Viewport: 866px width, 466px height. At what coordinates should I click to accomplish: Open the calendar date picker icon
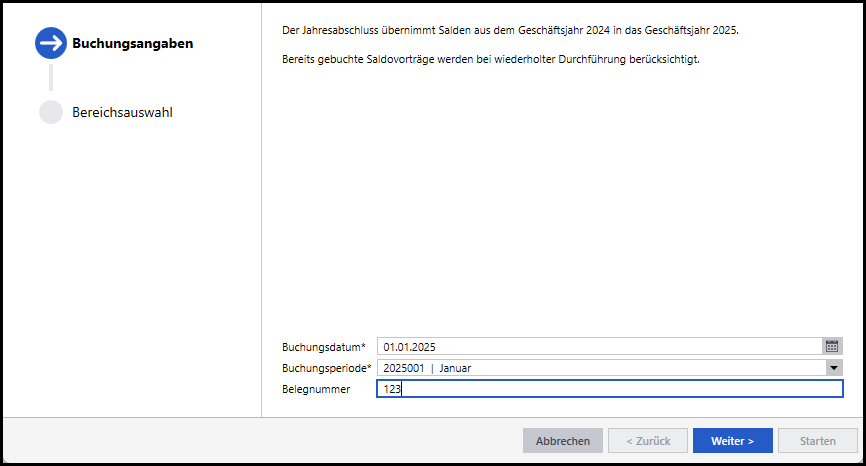click(x=832, y=346)
